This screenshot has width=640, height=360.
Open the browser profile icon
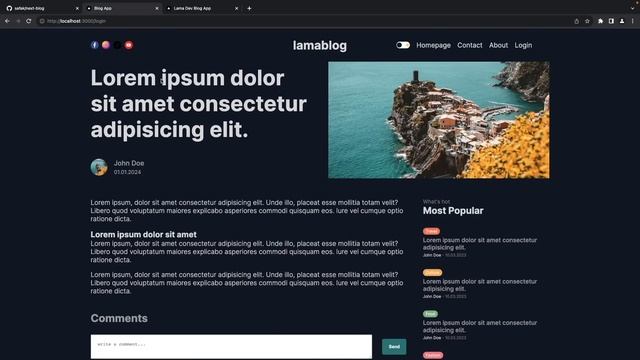point(622,21)
